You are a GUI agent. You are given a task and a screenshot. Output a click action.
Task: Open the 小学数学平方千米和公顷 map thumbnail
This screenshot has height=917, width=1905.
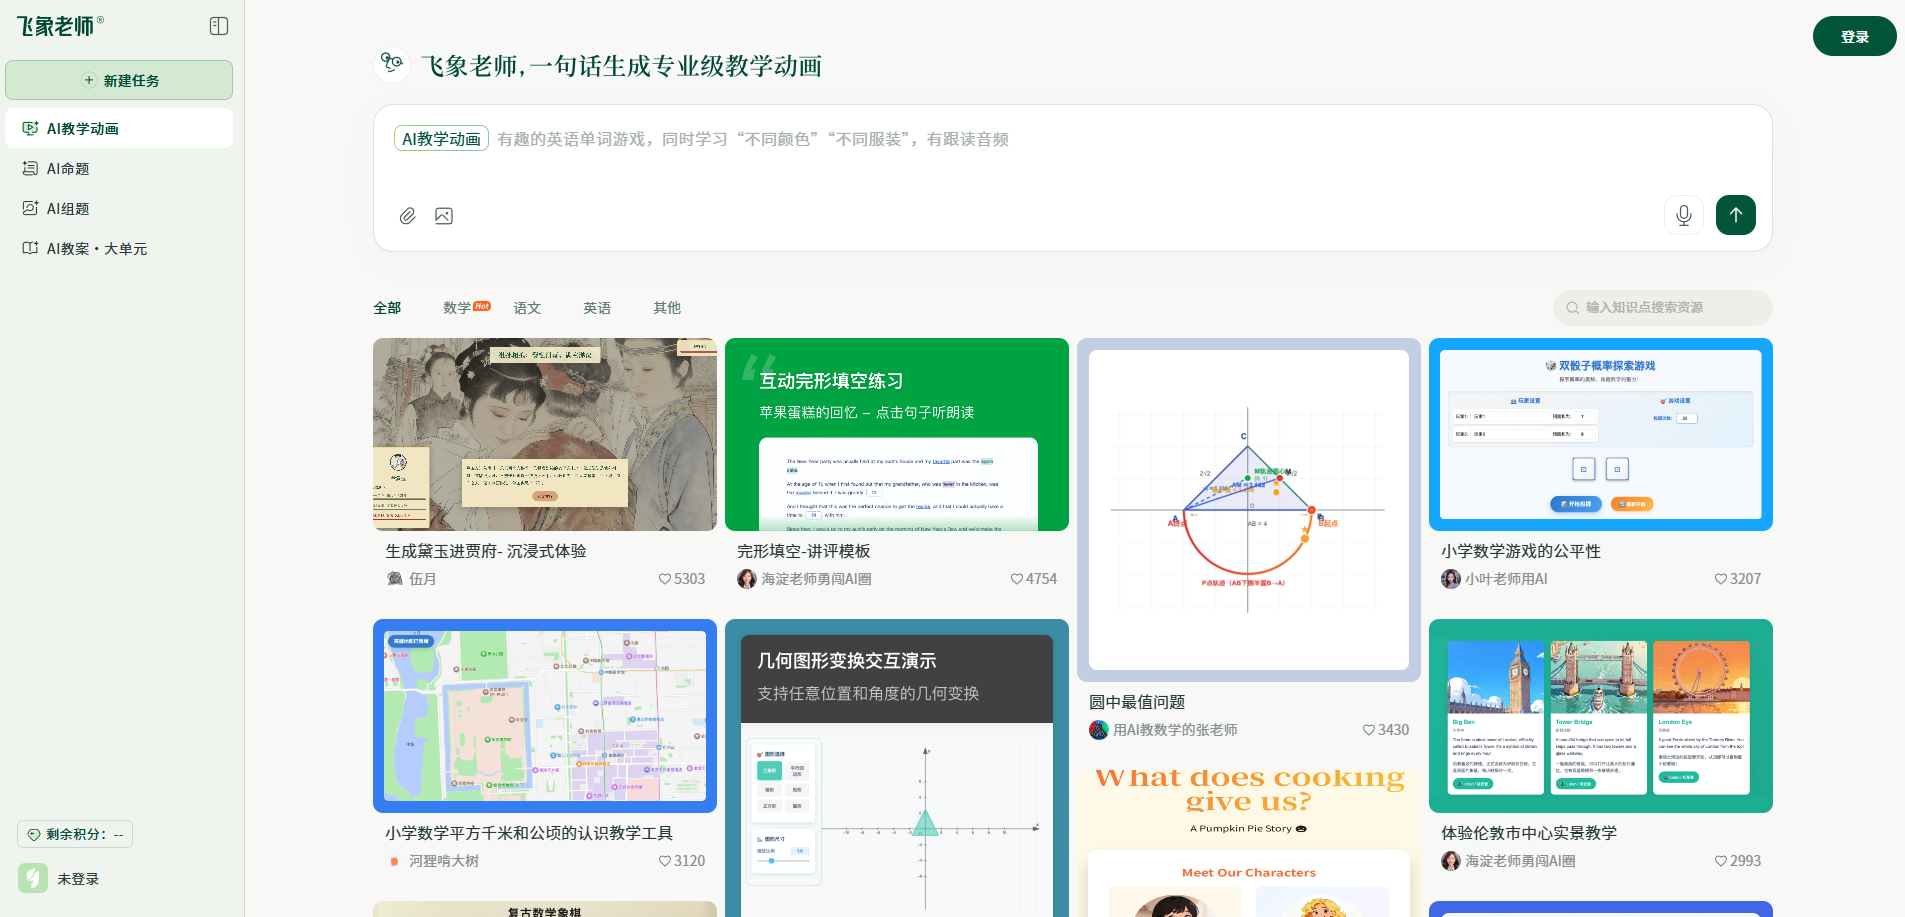click(545, 716)
